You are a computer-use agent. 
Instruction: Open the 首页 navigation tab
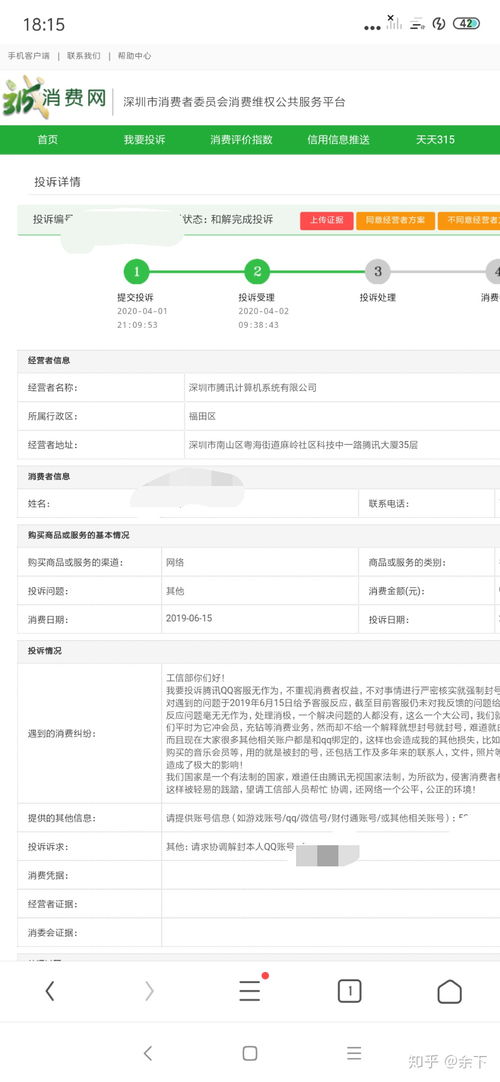tap(48, 139)
